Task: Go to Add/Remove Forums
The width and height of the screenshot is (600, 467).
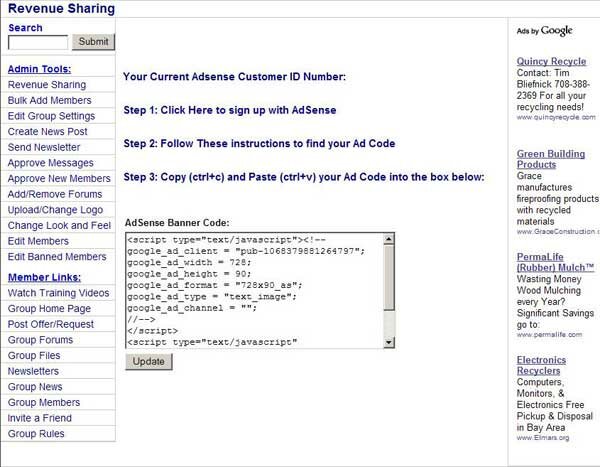Action: coord(55,194)
